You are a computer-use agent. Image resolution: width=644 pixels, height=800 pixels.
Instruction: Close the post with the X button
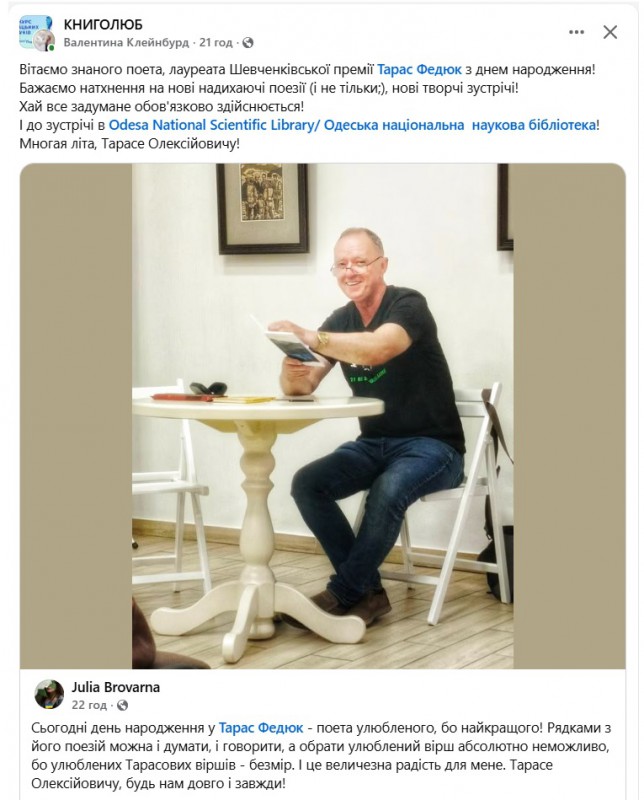(610, 32)
